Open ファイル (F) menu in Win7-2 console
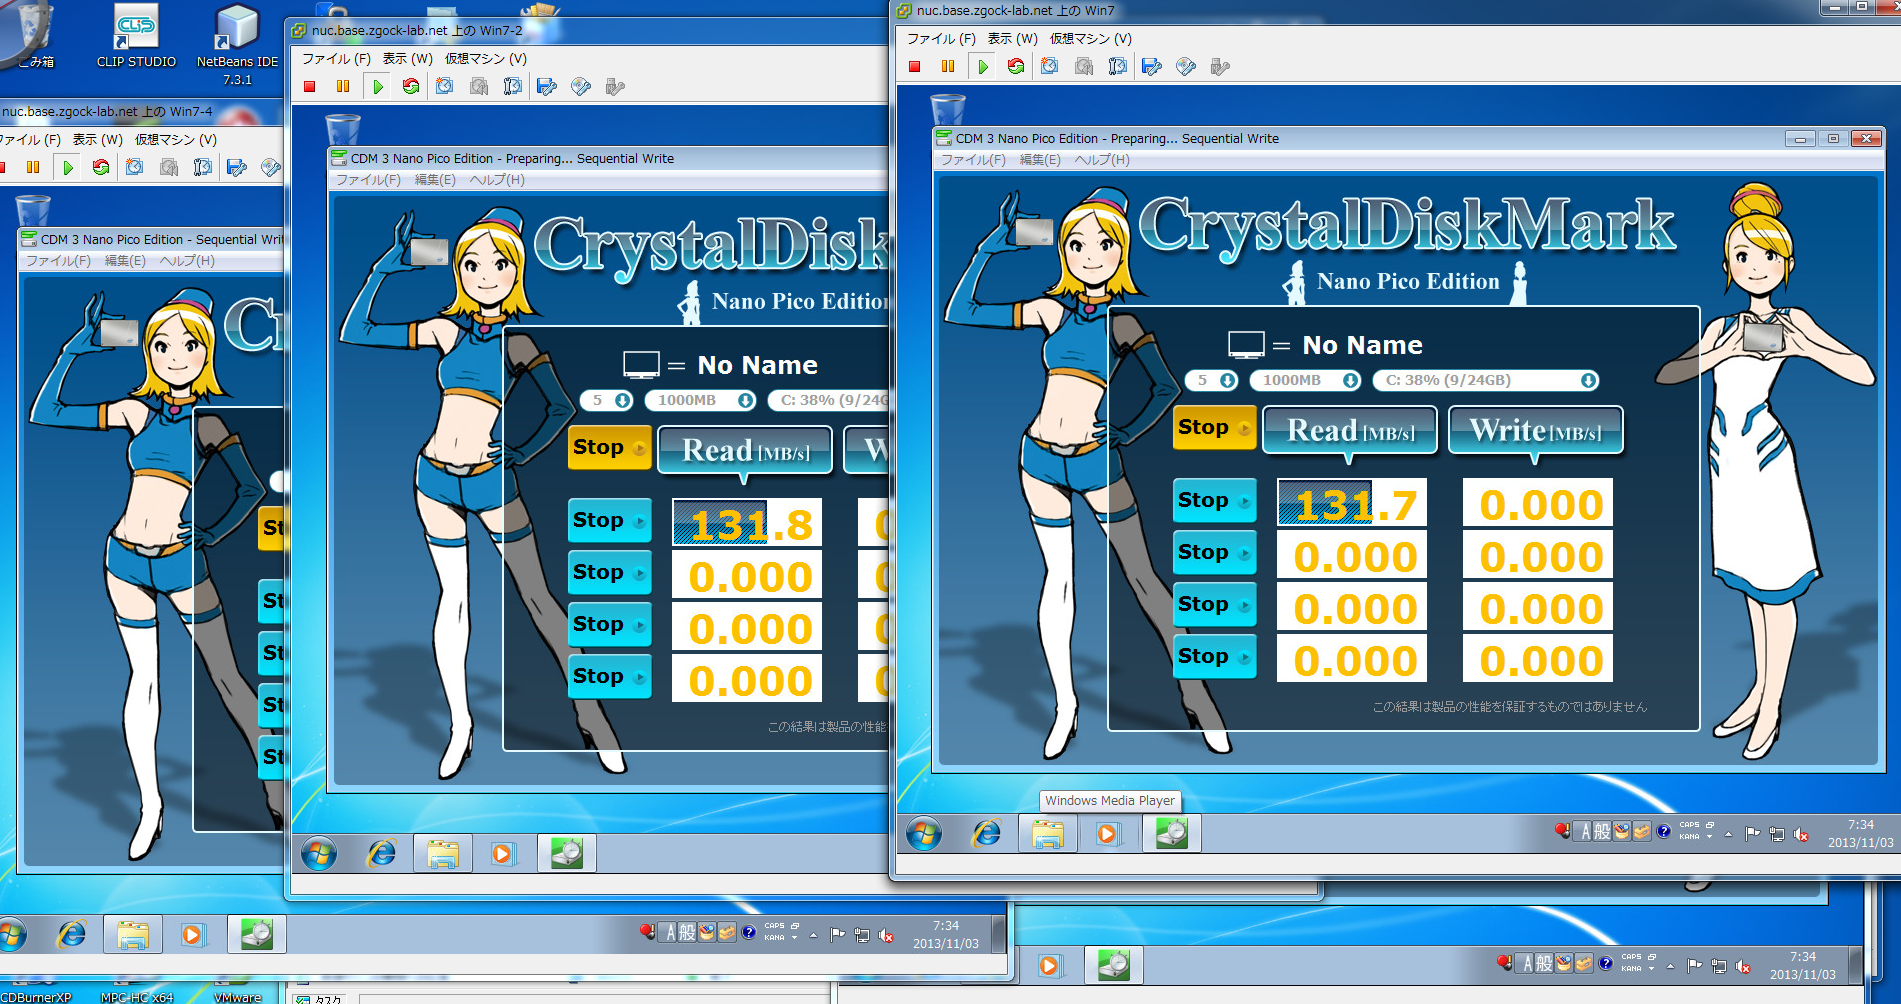 tap(336, 58)
